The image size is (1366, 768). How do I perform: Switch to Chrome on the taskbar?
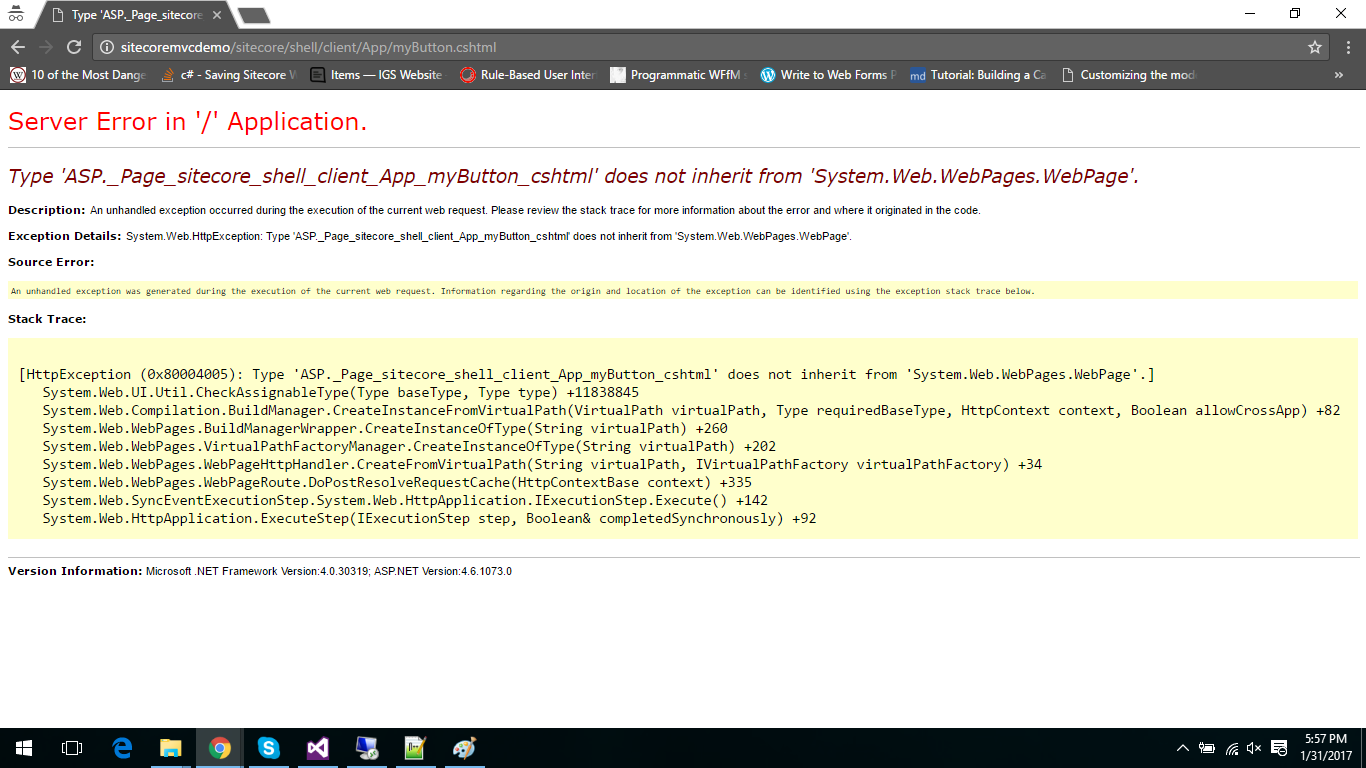click(220, 748)
